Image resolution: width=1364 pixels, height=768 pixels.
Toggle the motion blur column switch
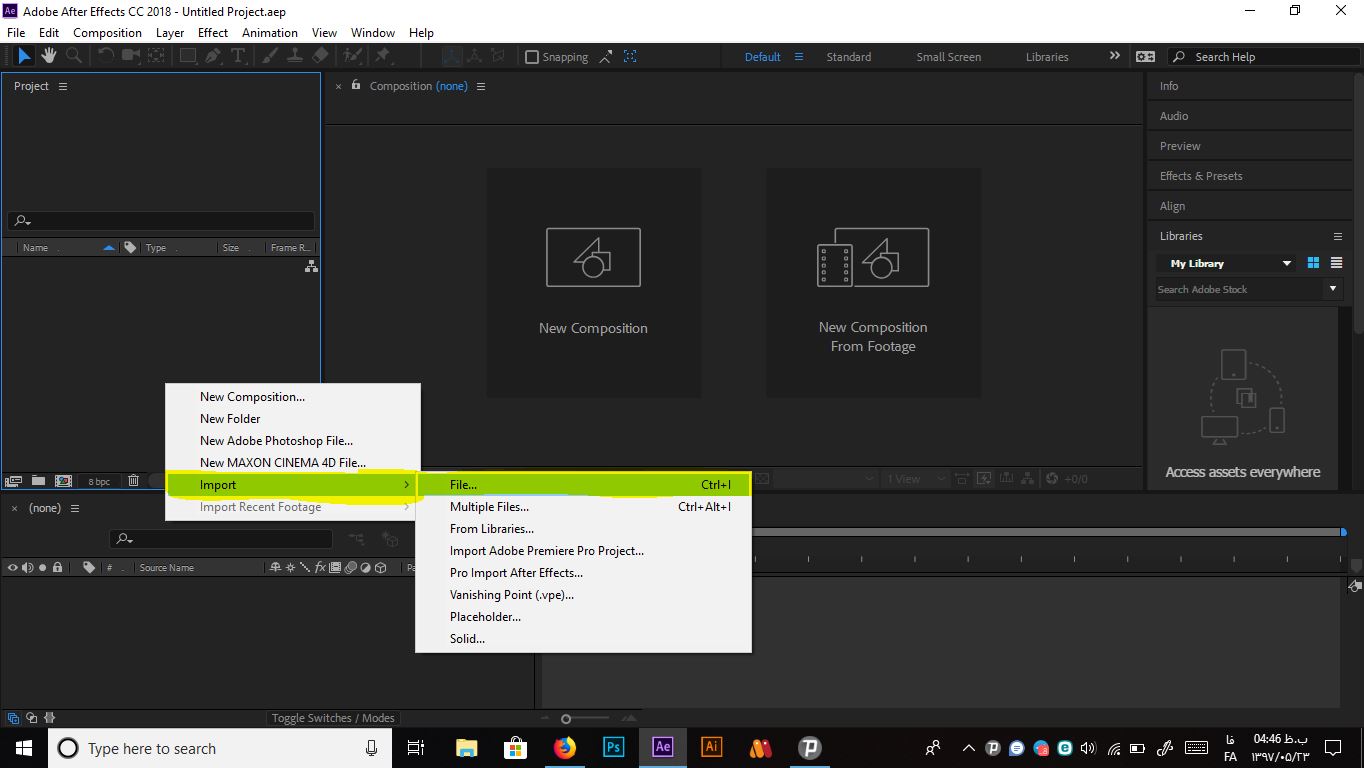click(x=351, y=568)
